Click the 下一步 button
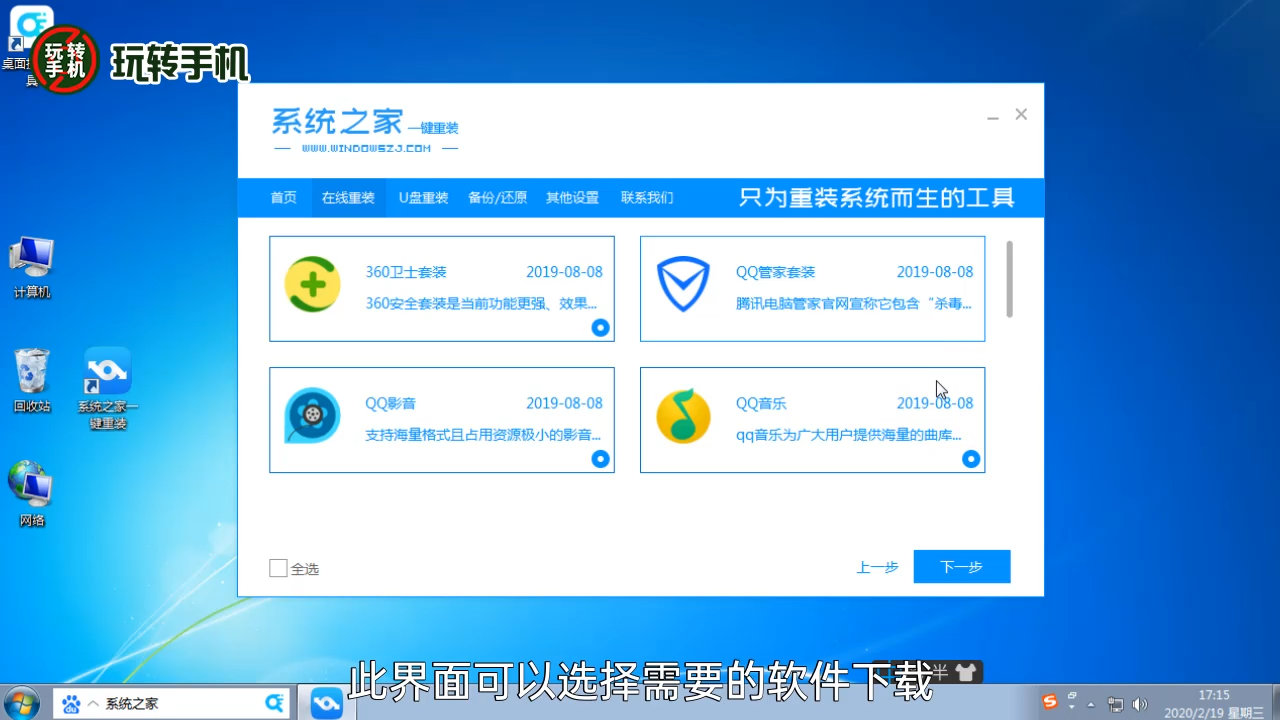The width and height of the screenshot is (1280, 720). (962, 567)
